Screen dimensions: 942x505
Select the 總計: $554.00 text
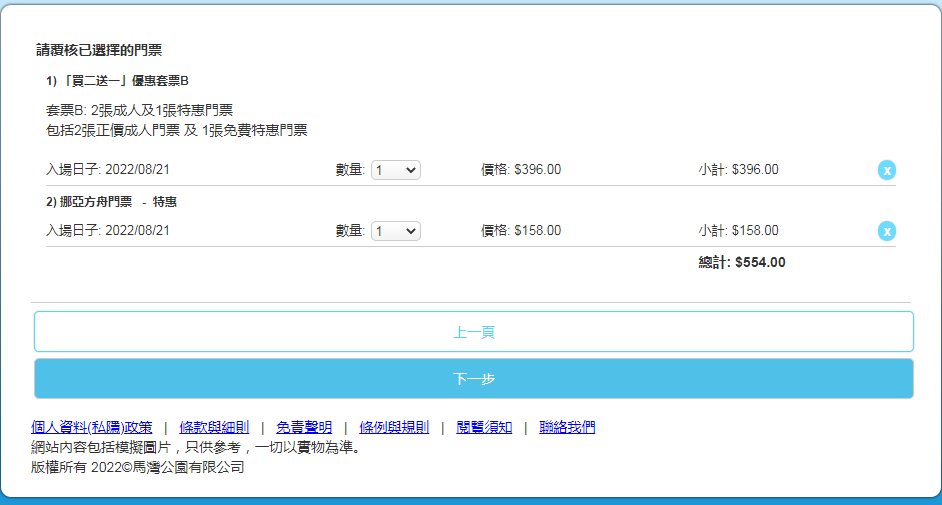tap(742, 262)
